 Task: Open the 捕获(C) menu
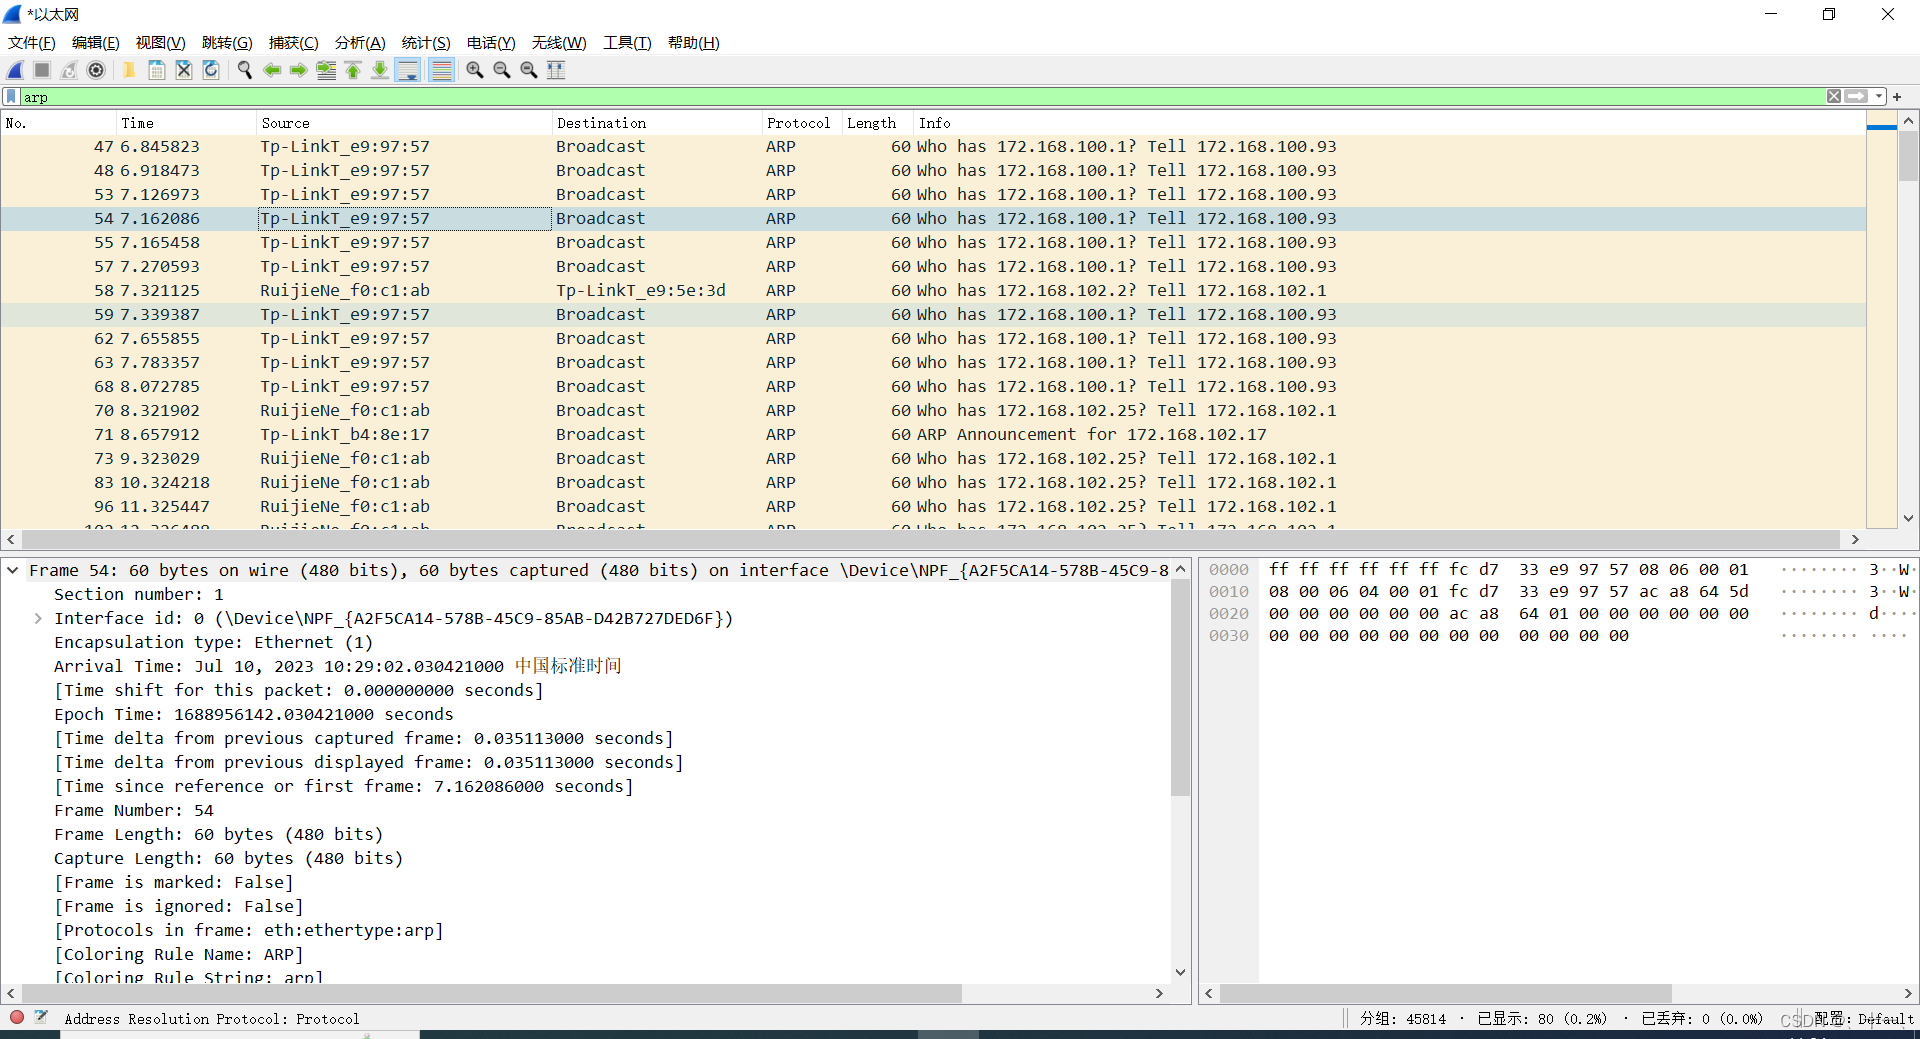click(294, 43)
